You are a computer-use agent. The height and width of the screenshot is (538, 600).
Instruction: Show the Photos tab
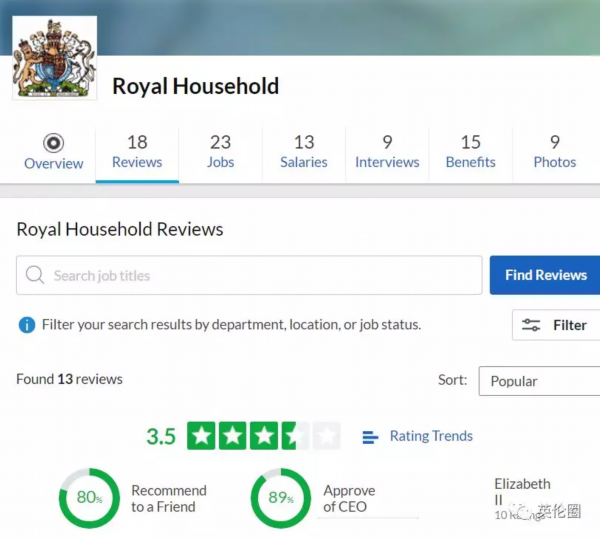[x=554, y=152]
